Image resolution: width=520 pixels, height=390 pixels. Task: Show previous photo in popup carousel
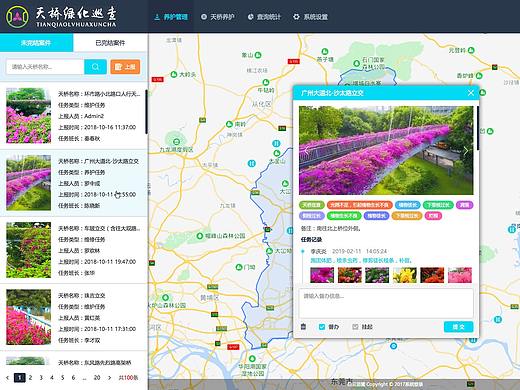(306, 151)
